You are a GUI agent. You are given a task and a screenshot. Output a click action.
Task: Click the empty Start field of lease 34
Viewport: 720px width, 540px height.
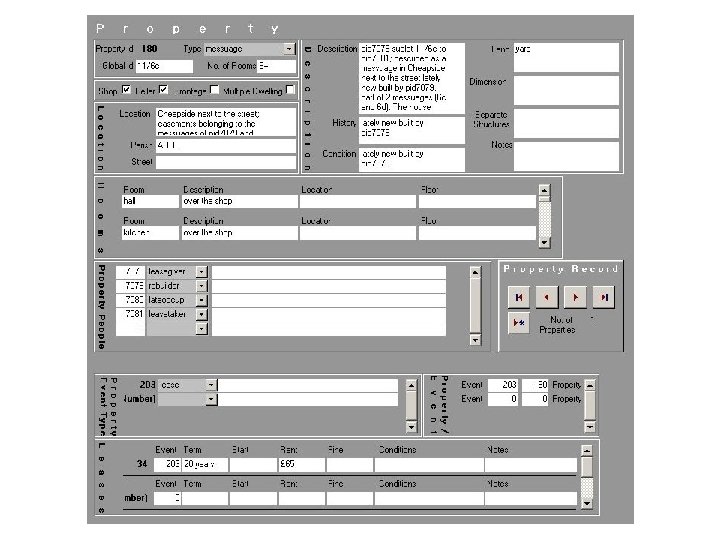253,464
